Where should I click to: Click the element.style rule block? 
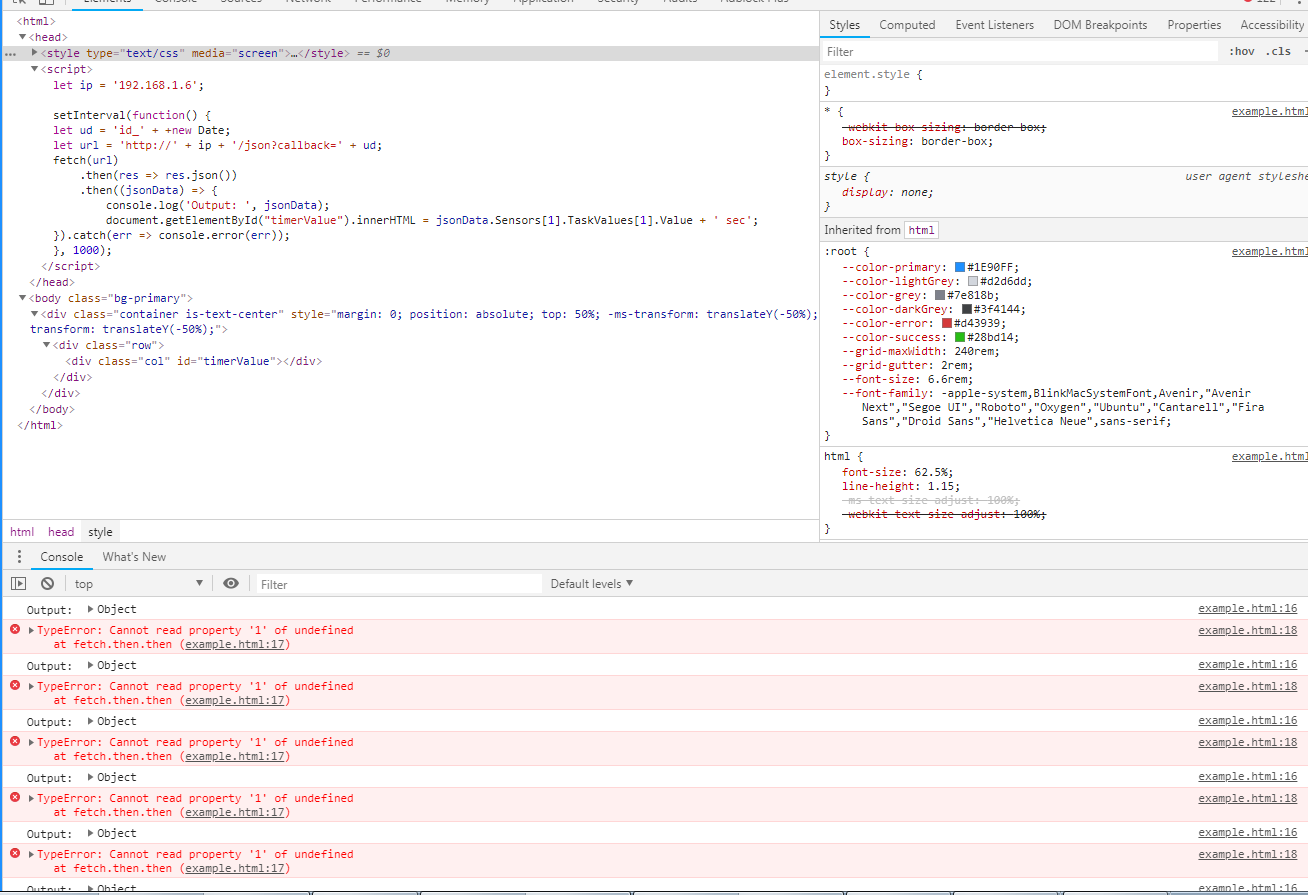1064,82
